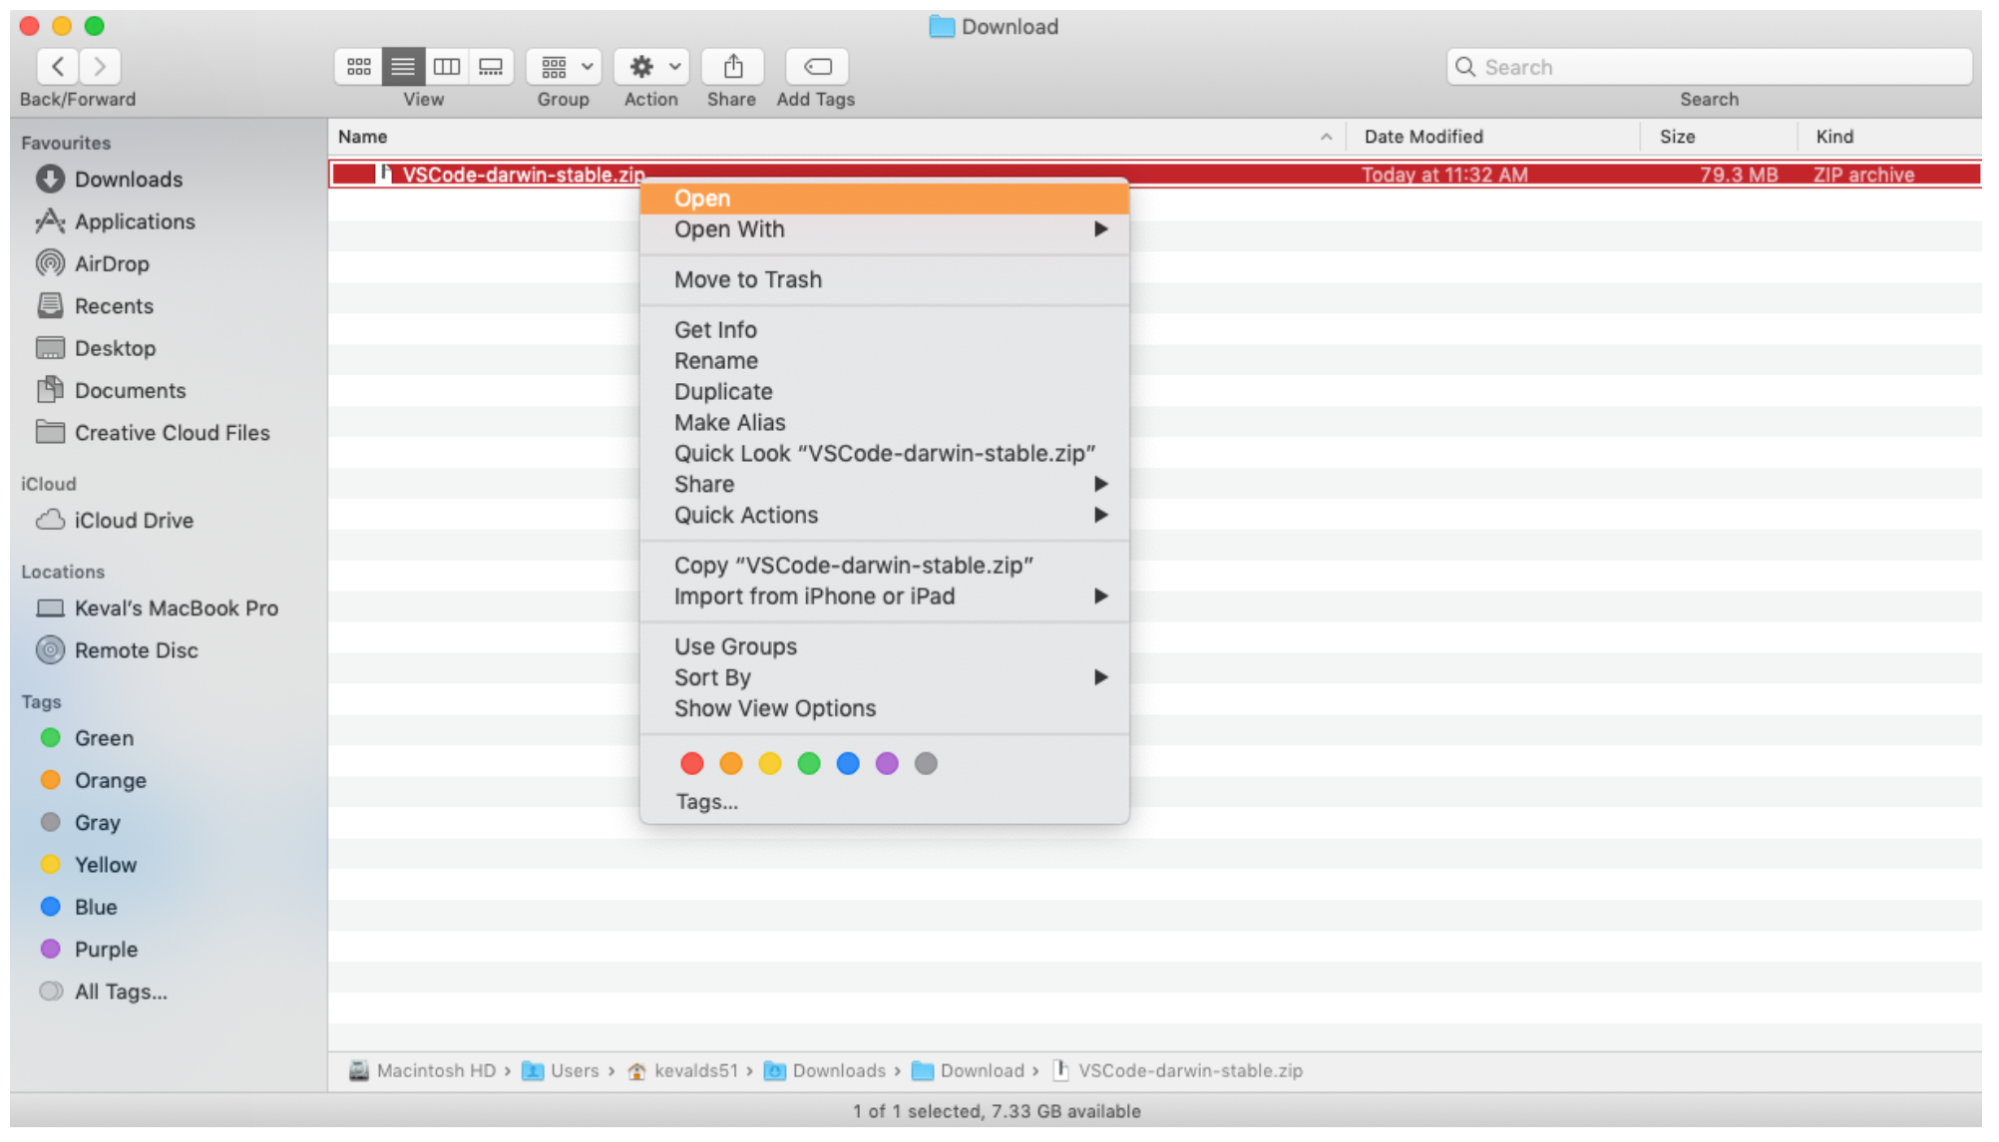
Task: Select the VSCode-darwin-stable.zip file row
Action: tap(1155, 174)
